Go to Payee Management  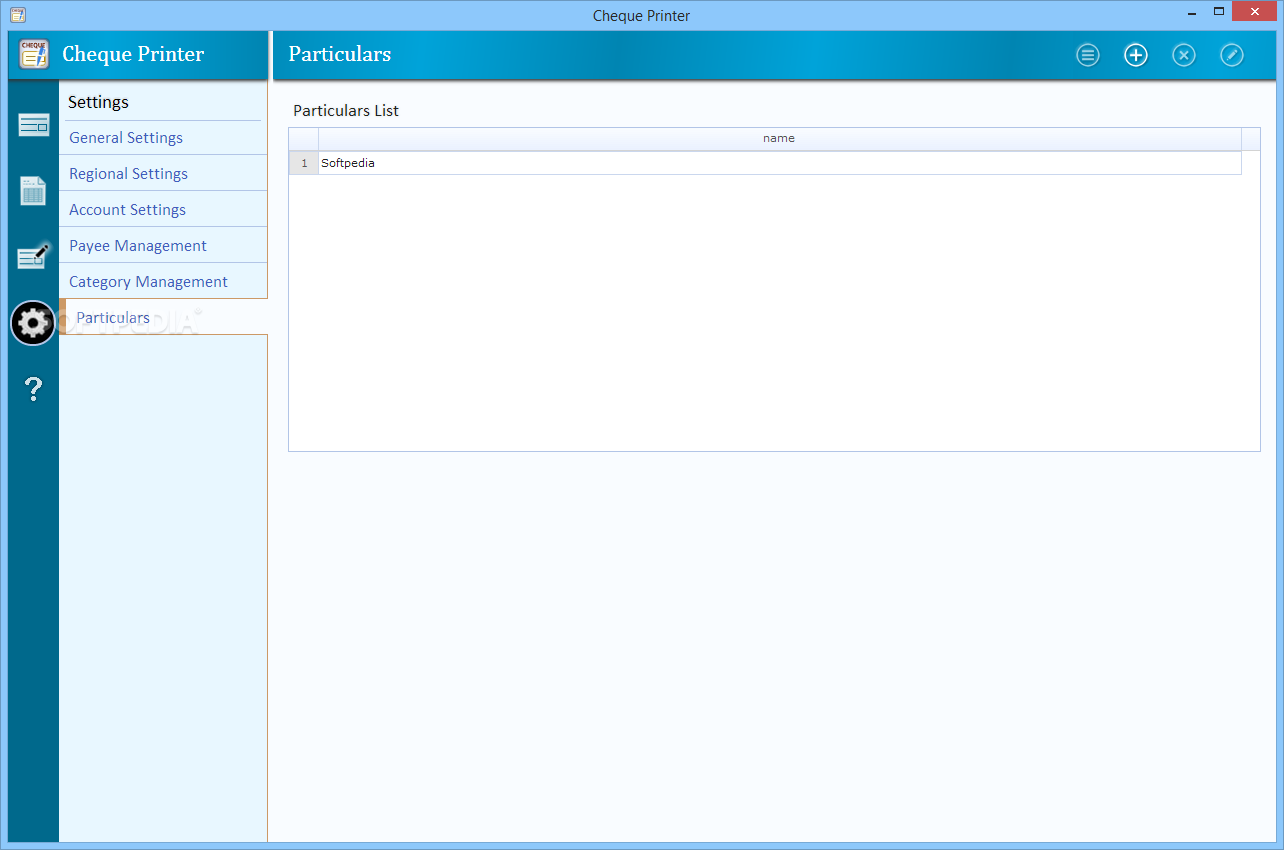pyautogui.click(x=163, y=246)
